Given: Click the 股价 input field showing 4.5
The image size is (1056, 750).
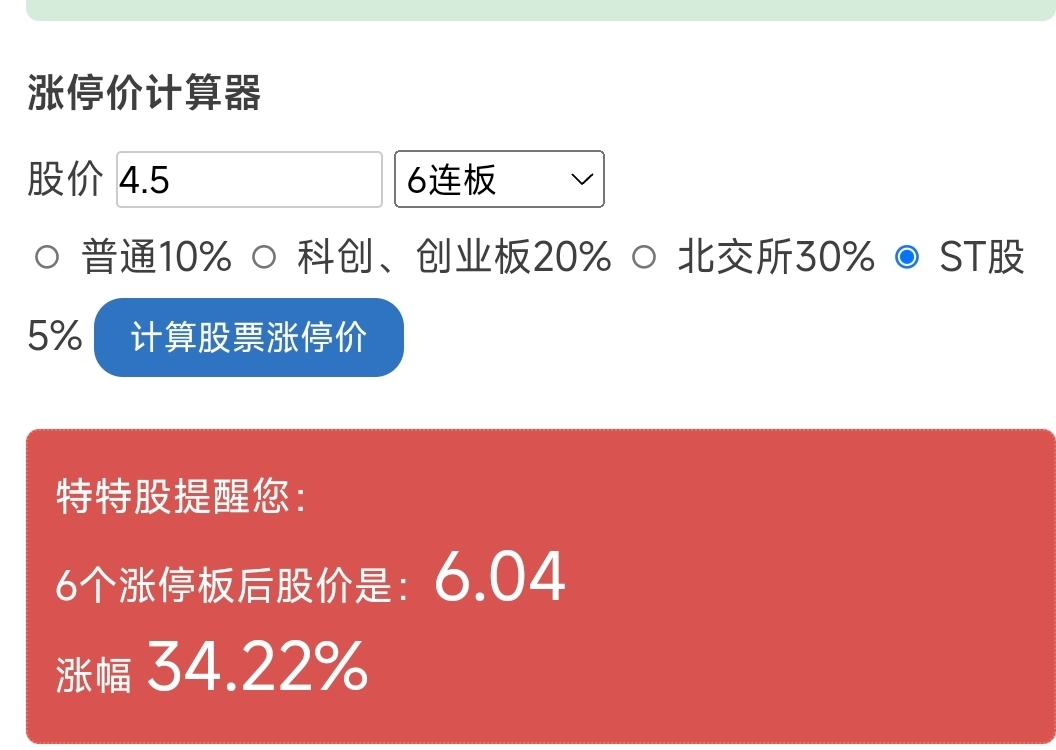Looking at the screenshot, I should point(249,179).
